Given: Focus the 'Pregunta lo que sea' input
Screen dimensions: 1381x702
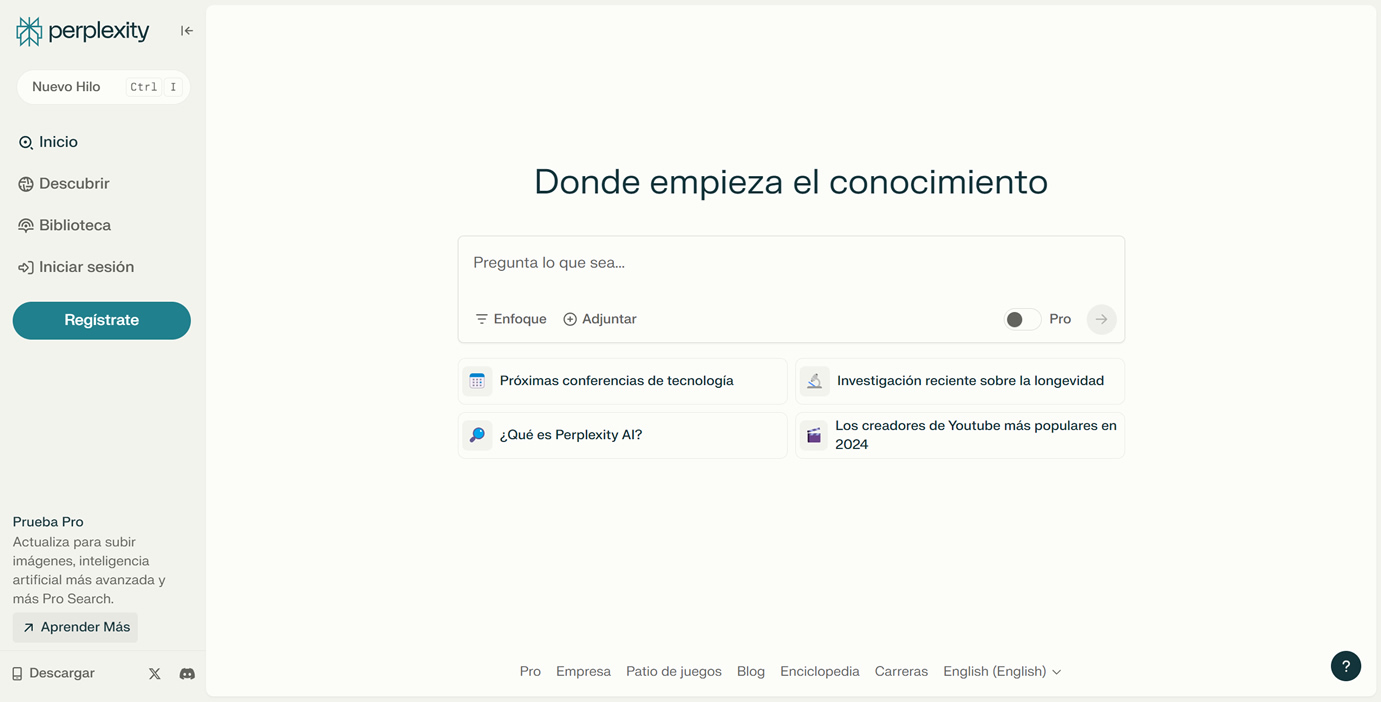Looking at the screenshot, I should click(x=791, y=263).
